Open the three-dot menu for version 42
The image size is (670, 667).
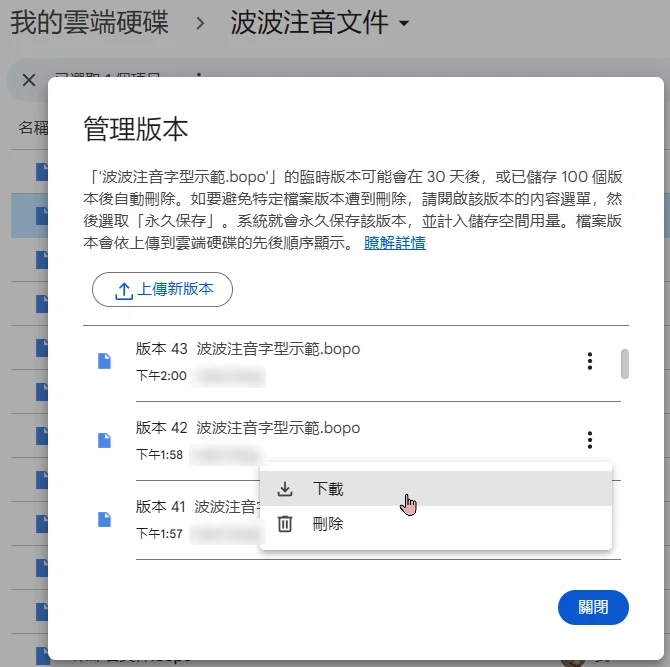point(590,440)
